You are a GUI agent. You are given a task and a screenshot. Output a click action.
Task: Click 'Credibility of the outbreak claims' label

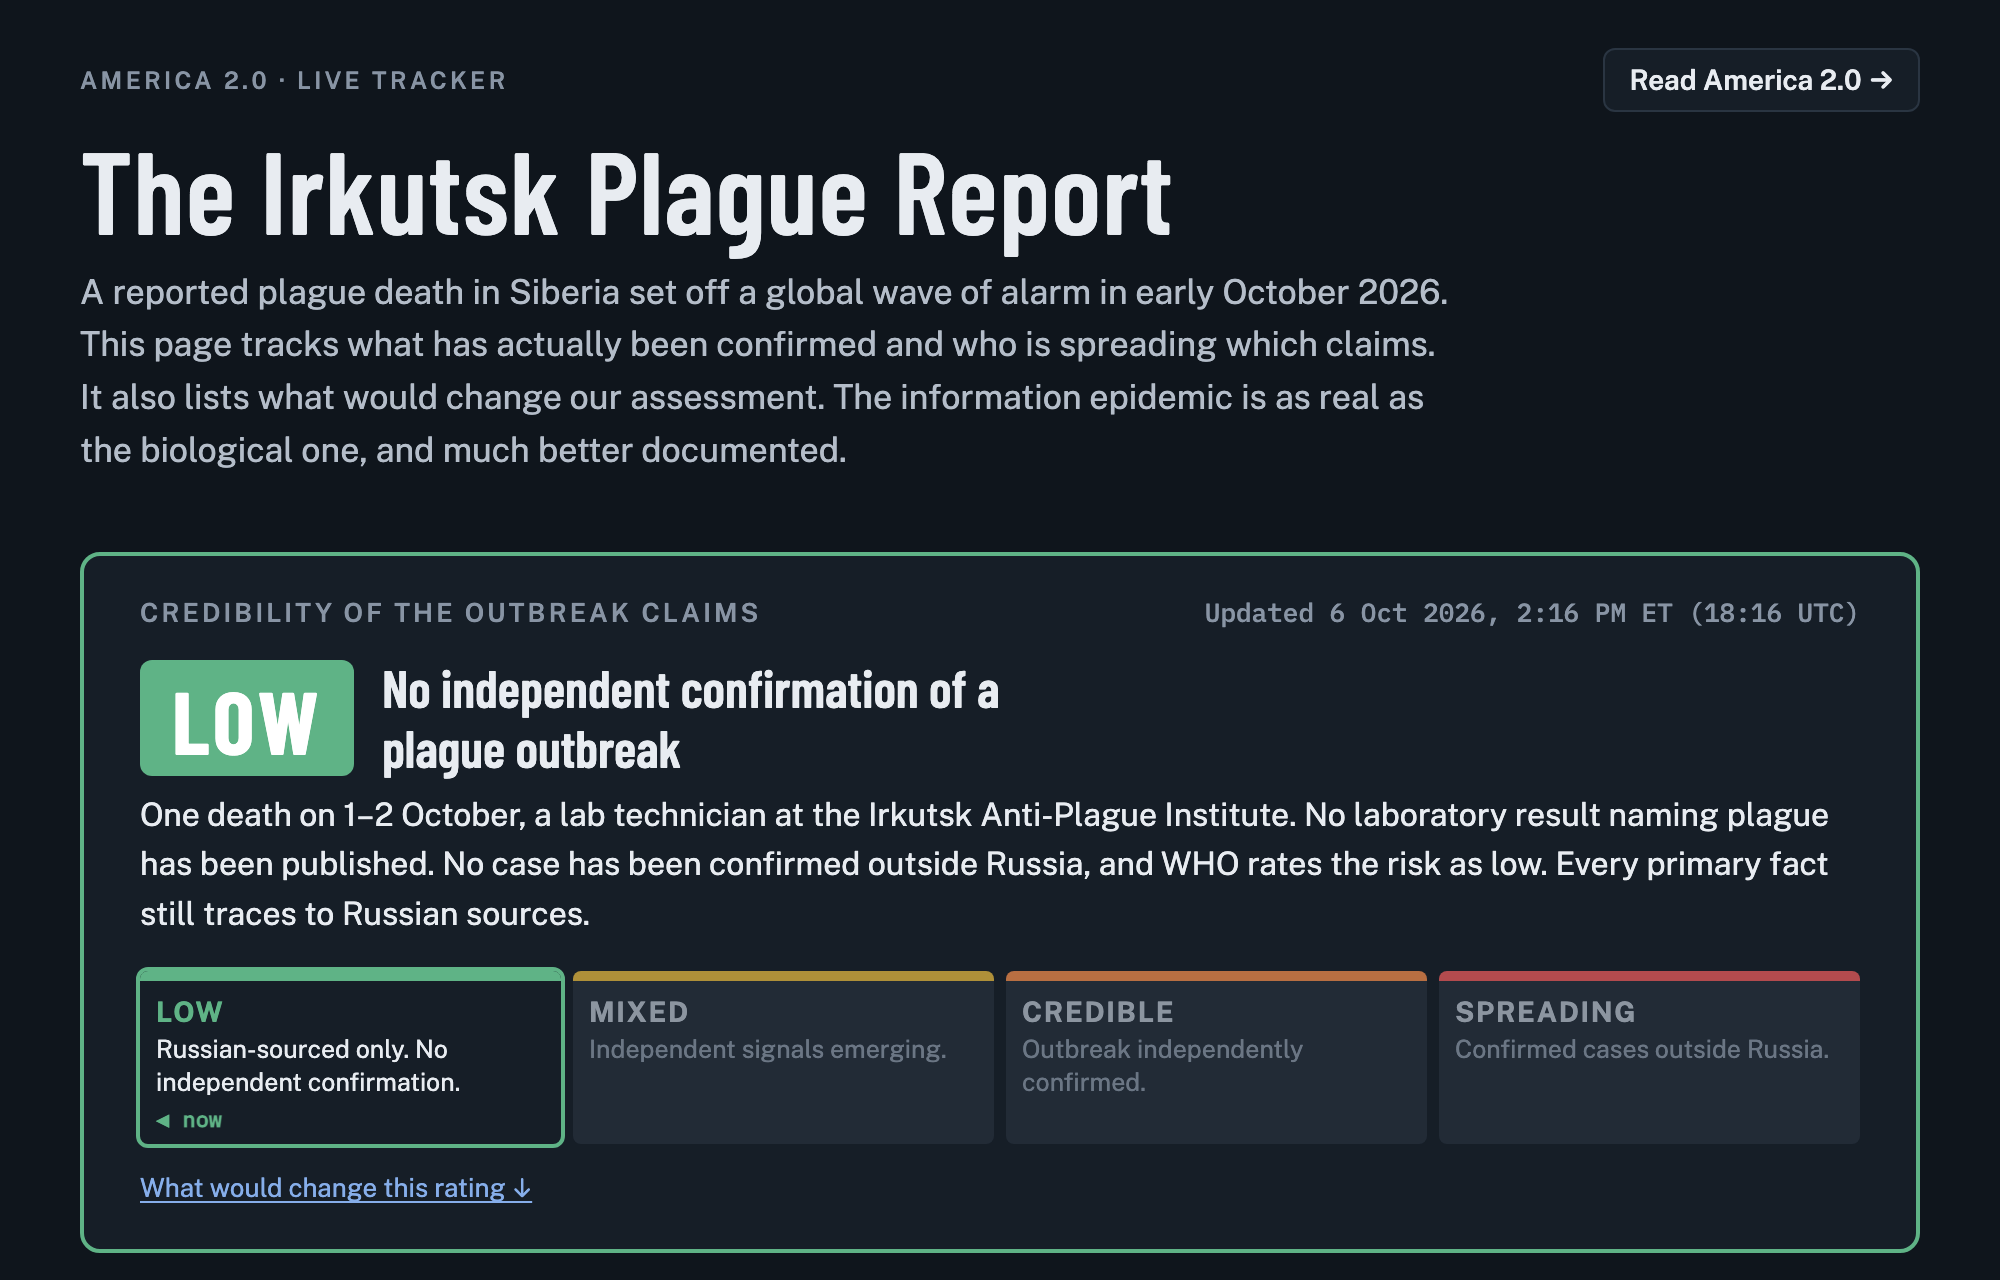pyautogui.click(x=450, y=613)
